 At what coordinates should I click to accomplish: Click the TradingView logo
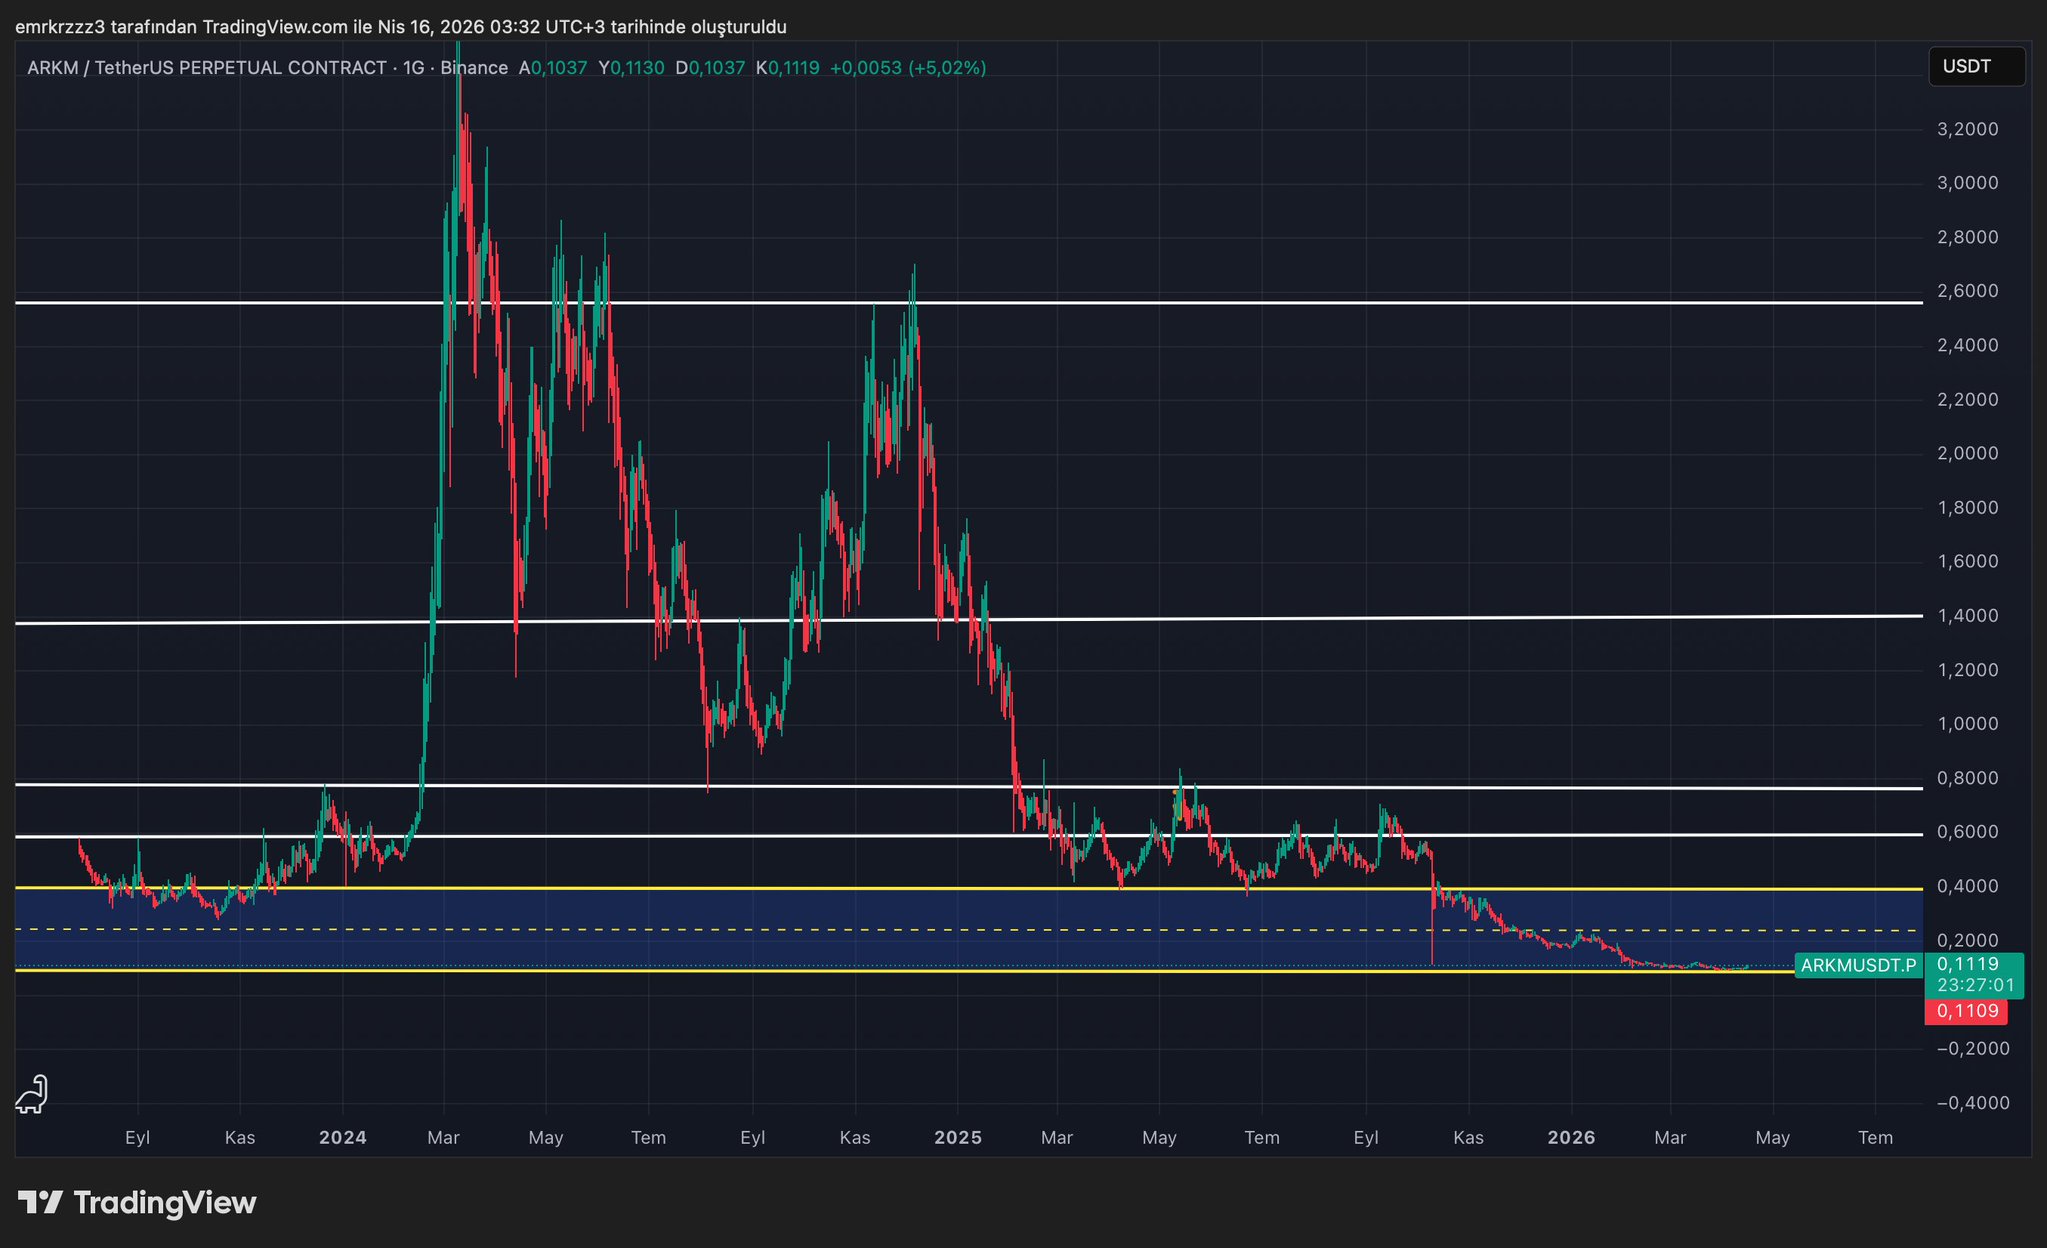[x=137, y=1202]
